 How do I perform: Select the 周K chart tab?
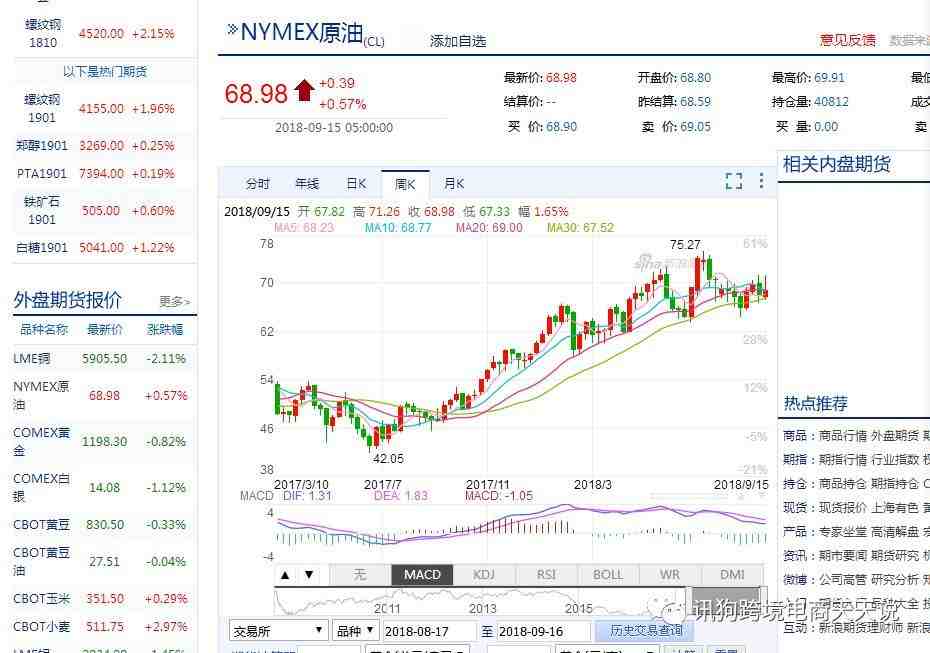pyautogui.click(x=405, y=184)
